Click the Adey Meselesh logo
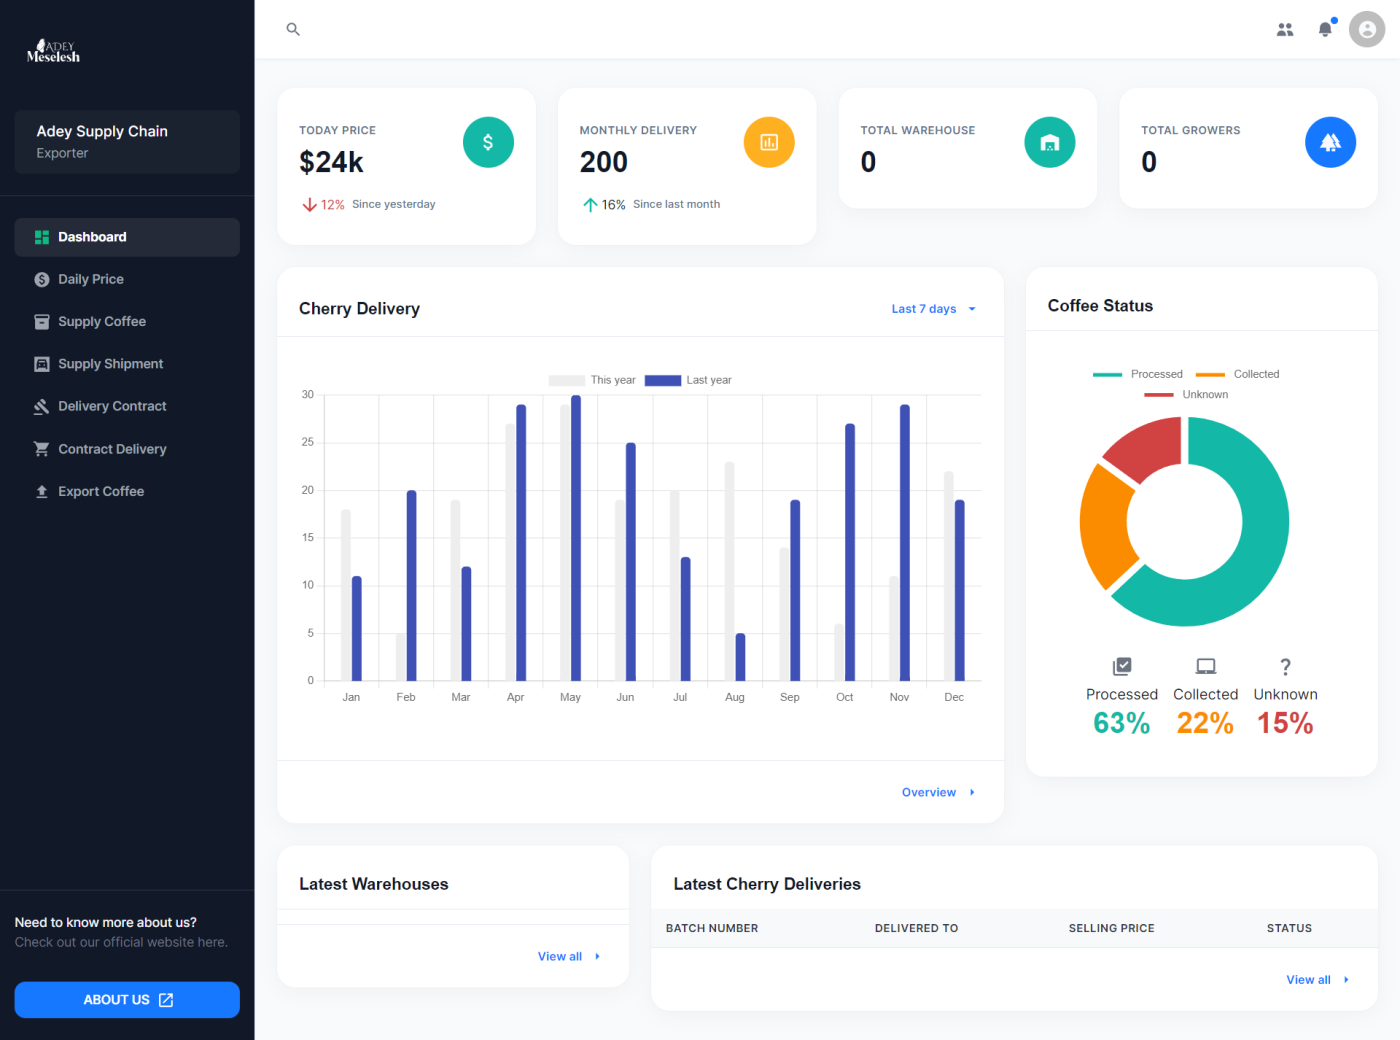The height and width of the screenshot is (1040, 1400). click(53, 52)
